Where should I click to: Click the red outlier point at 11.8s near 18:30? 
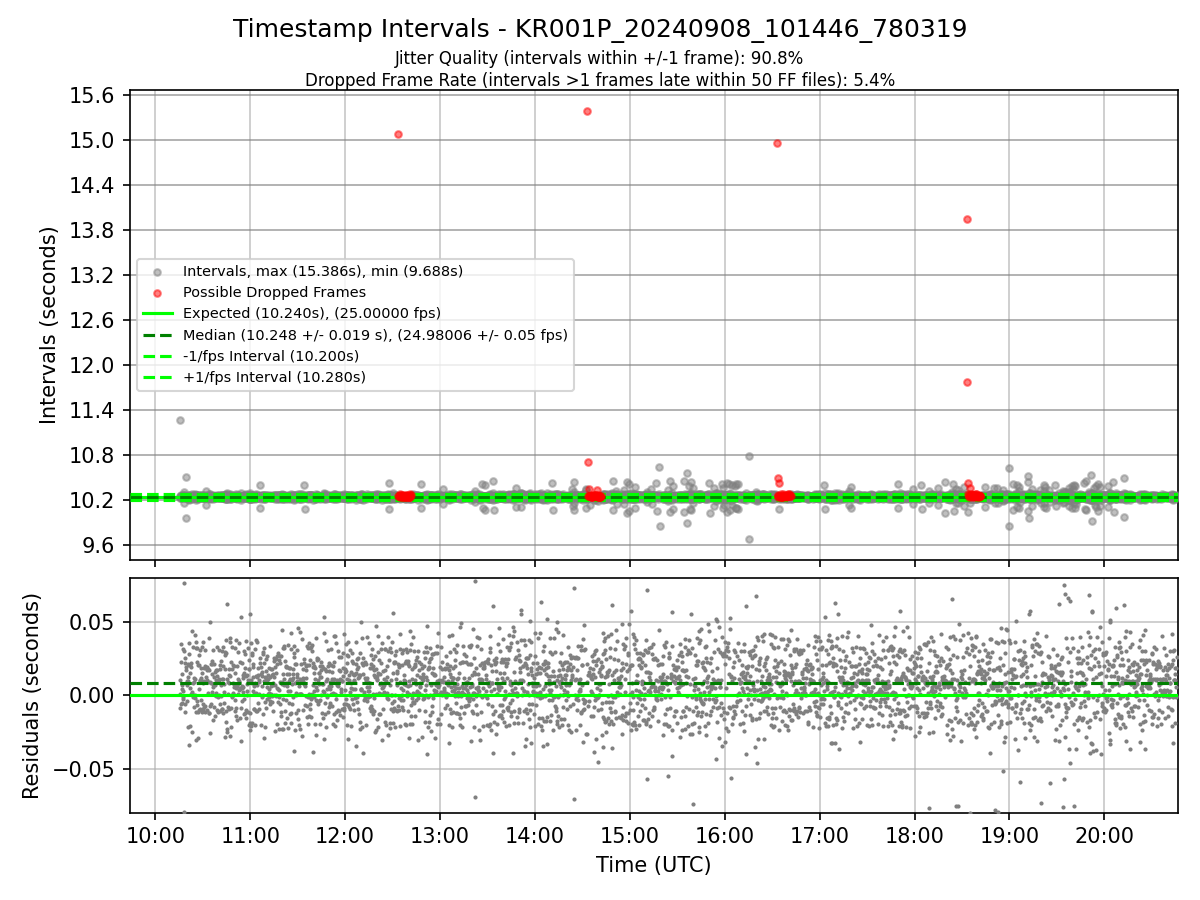pyautogui.click(x=967, y=382)
